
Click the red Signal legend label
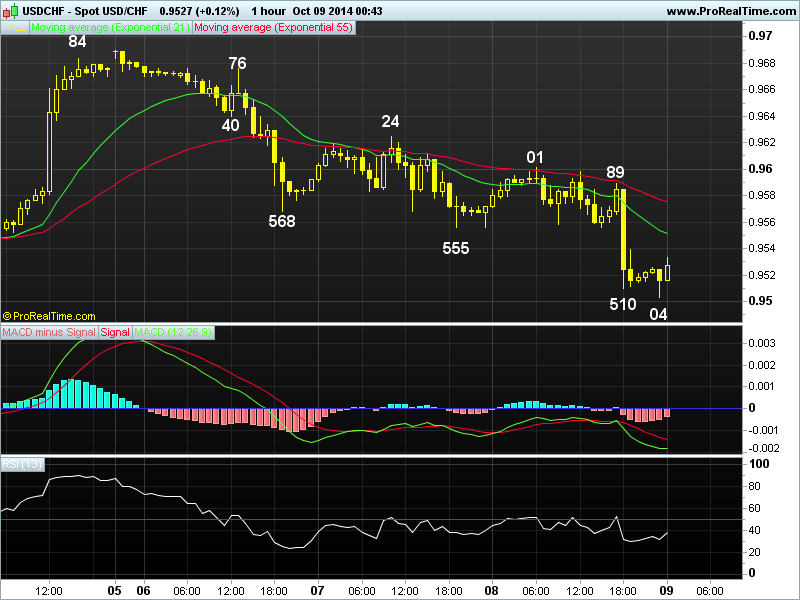115,333
